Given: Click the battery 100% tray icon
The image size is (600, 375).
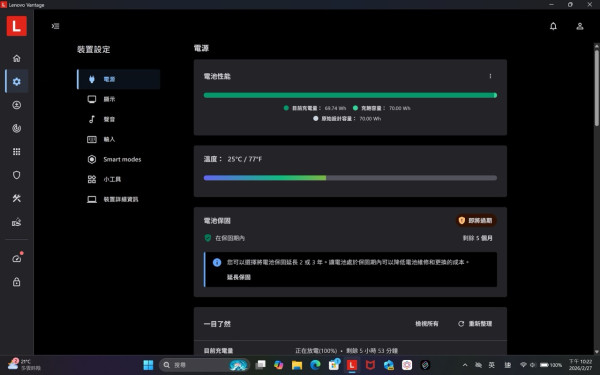Looking at the screenshot, I should pos(551,365).
